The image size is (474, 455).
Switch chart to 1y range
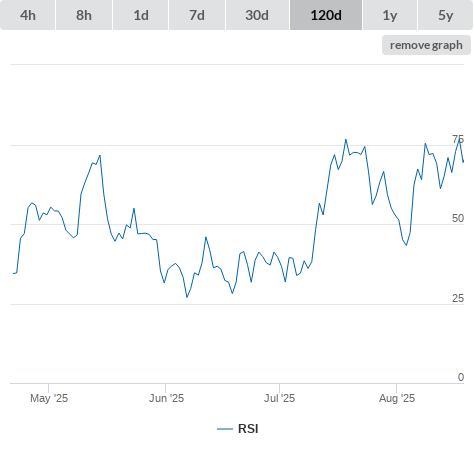point(390,15)
